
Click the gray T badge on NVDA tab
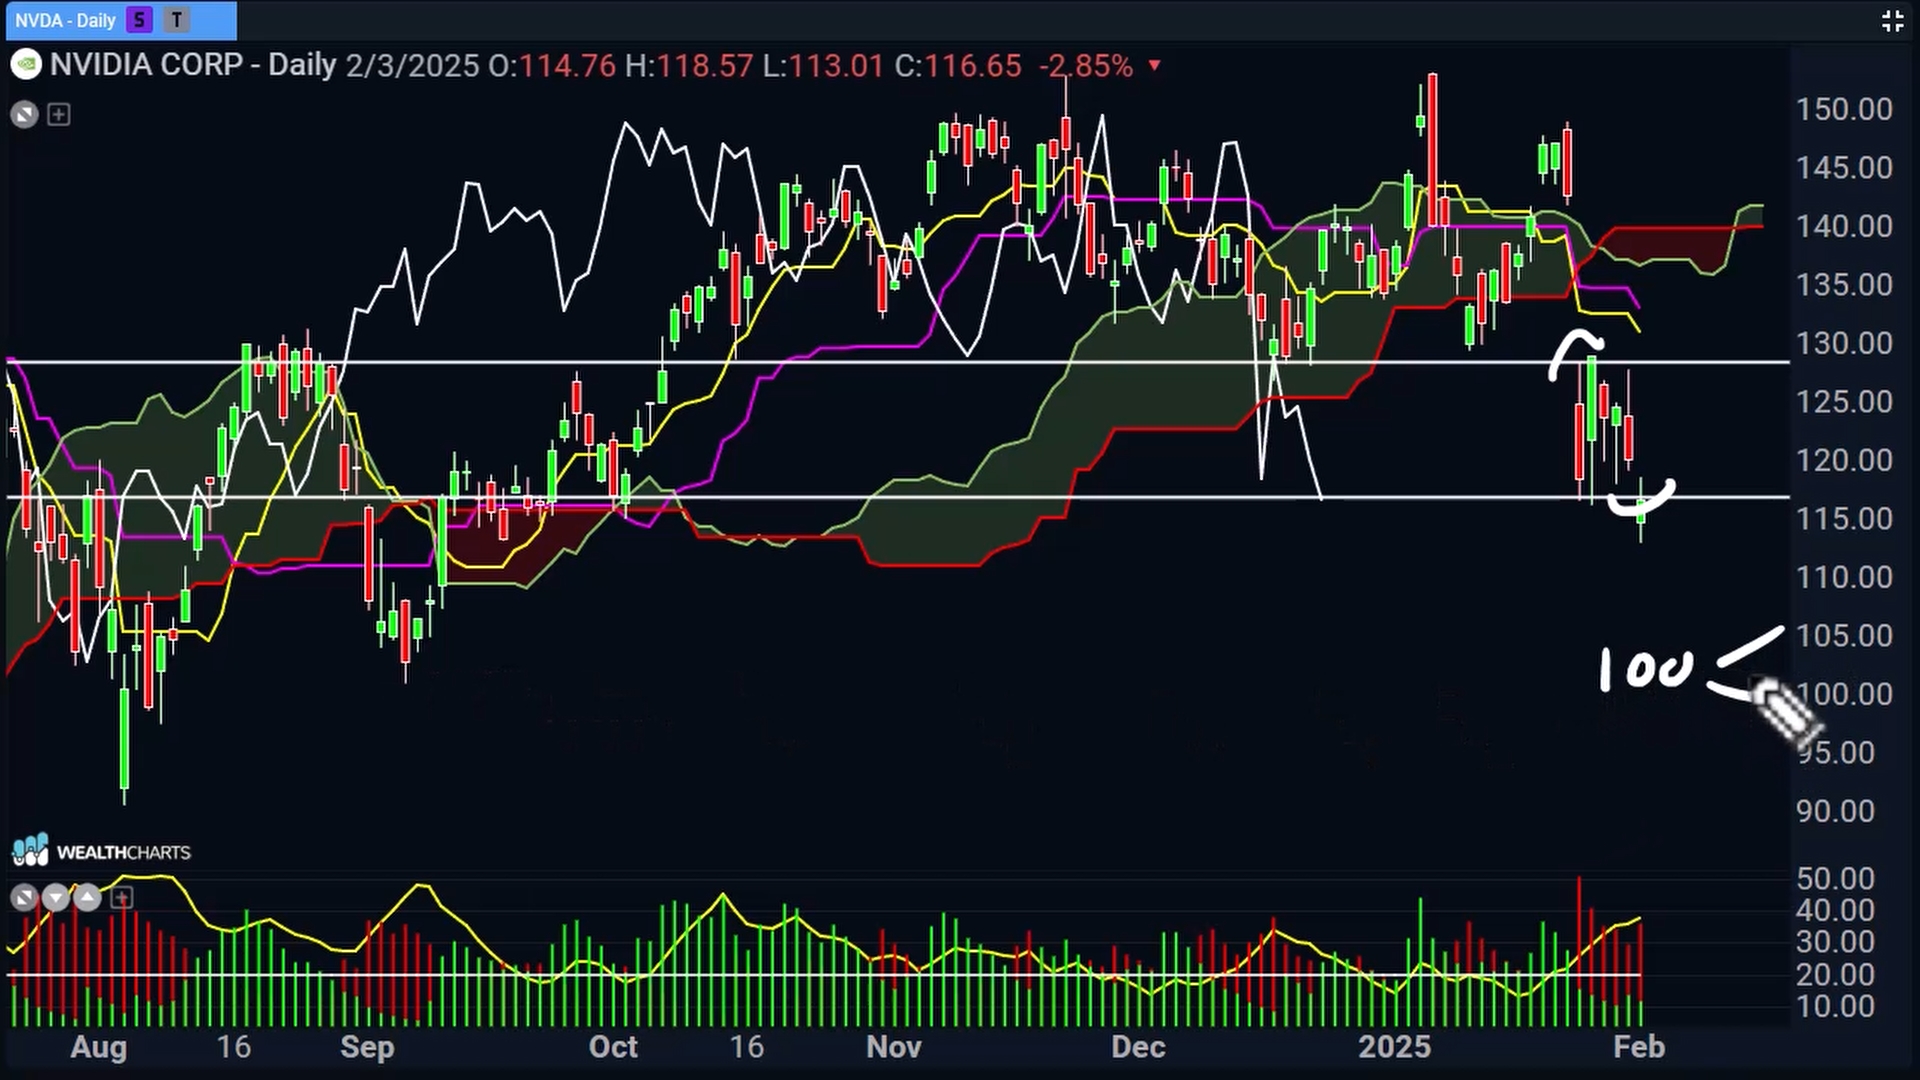177,20
